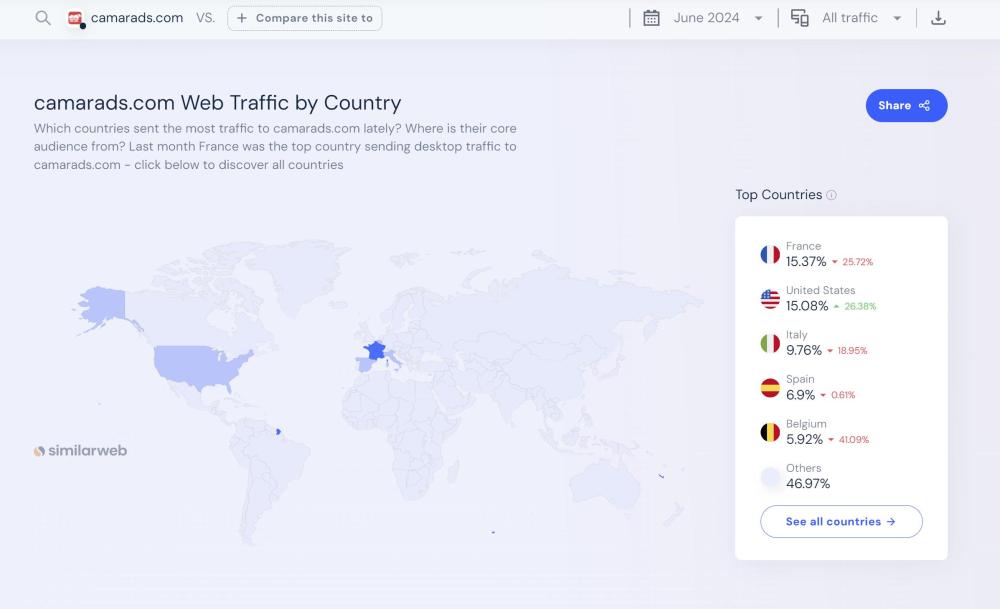The width and height of the screenshot is (1000, 609).
Task: Click the United States flag icon
Action: click(770, 298)
